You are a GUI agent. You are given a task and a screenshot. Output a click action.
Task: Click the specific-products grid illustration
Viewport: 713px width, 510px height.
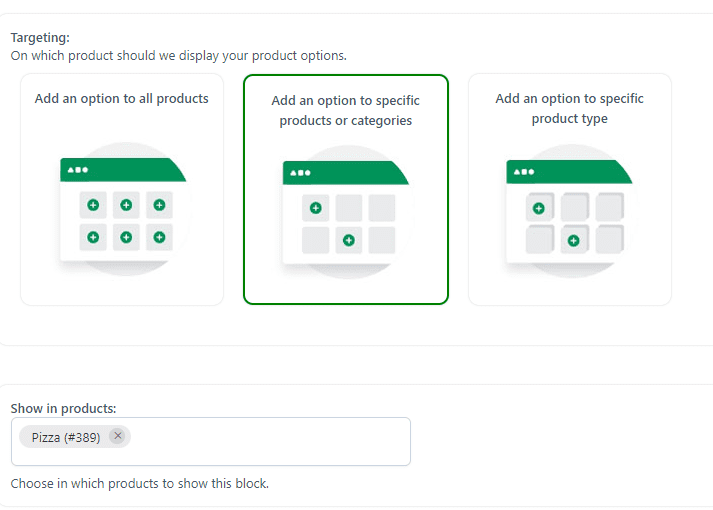click(x=346, y=212)
